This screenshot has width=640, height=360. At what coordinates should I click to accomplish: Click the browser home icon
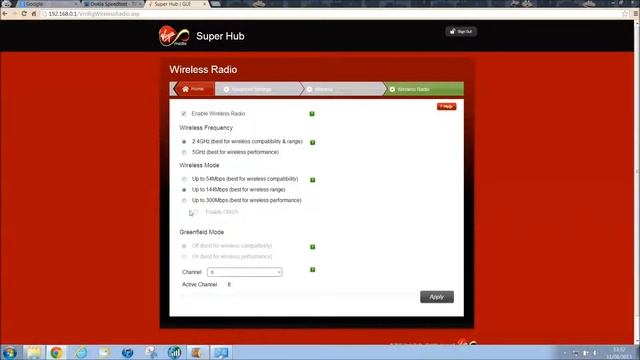(x=34, y=13)
